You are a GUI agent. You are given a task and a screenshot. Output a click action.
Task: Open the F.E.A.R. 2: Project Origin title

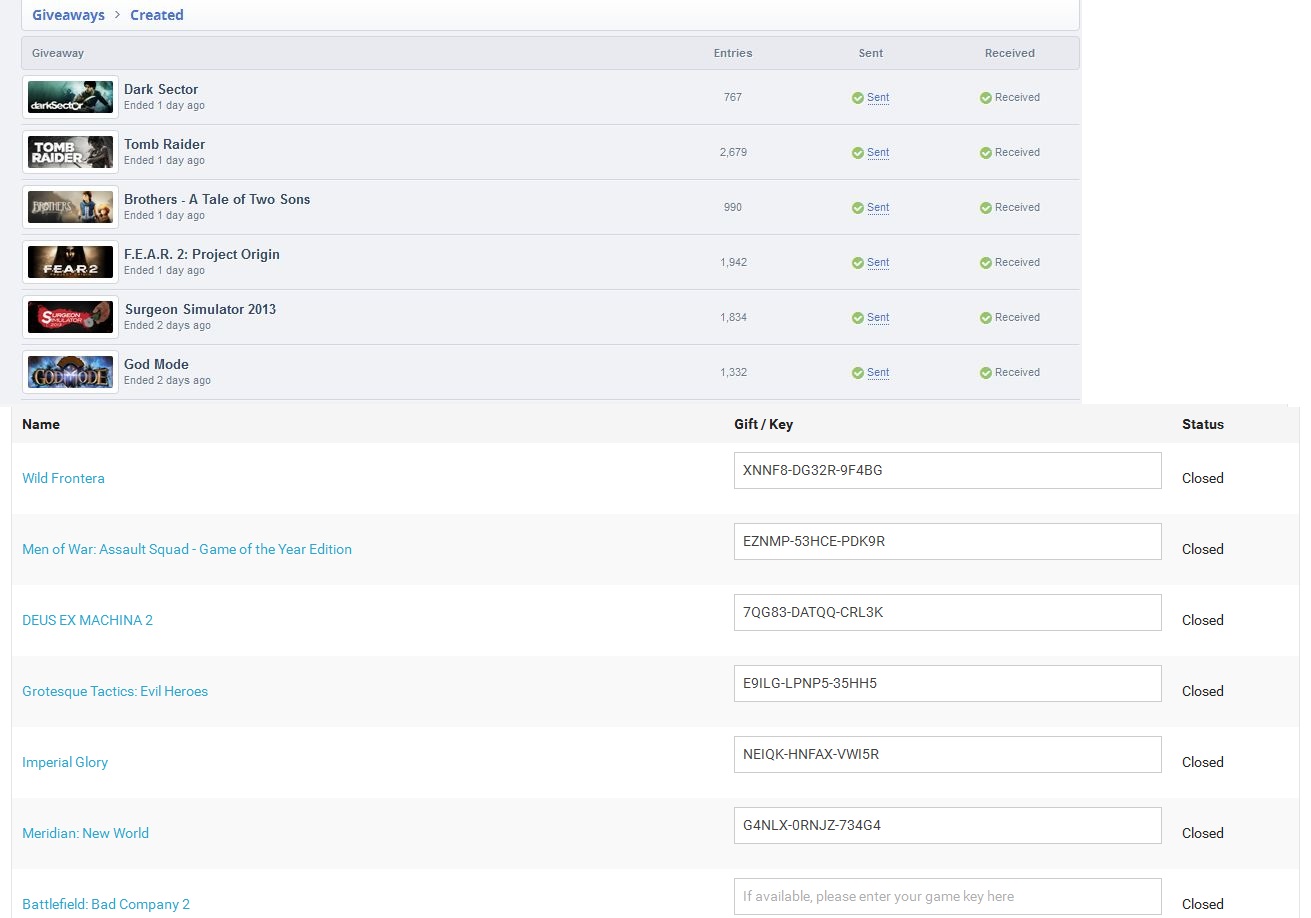coord(202,254)
